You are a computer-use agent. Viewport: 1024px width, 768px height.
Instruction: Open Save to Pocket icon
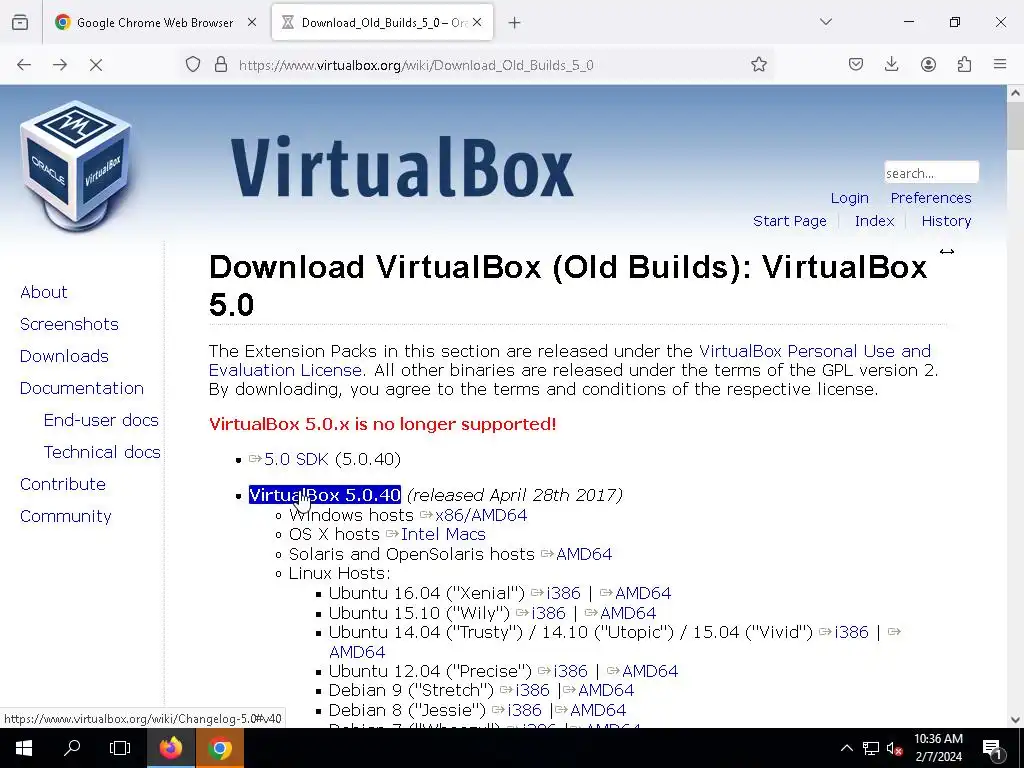point(856,64)
